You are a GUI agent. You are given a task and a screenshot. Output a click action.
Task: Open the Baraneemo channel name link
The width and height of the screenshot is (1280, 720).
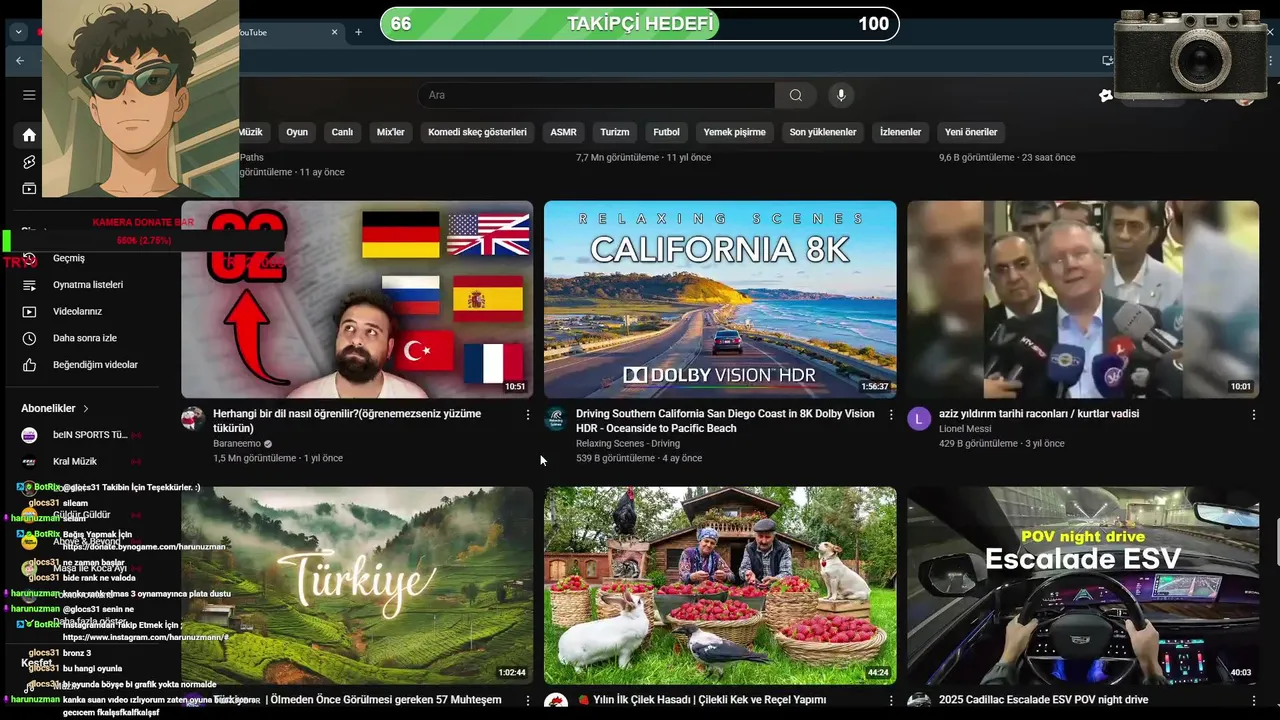pos(237,443)
